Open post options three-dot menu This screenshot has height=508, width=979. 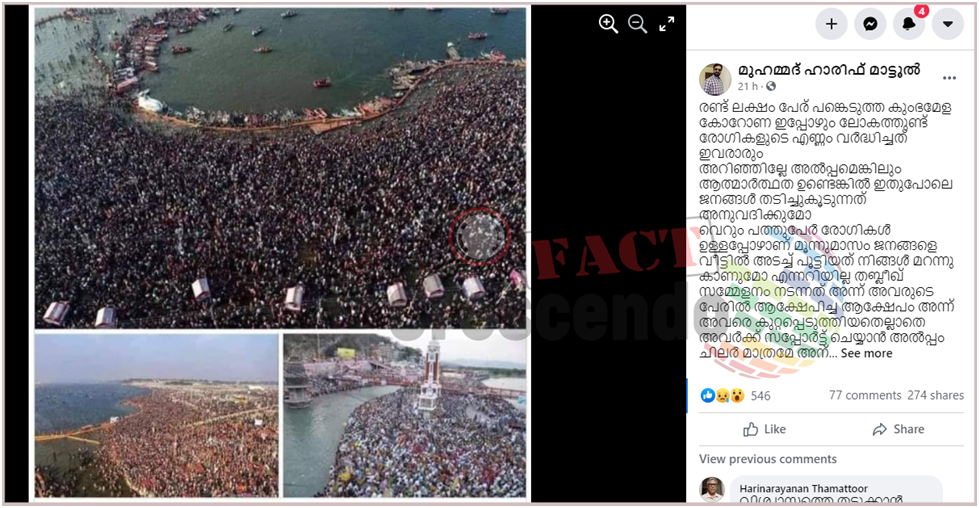(x=949, y=78)
